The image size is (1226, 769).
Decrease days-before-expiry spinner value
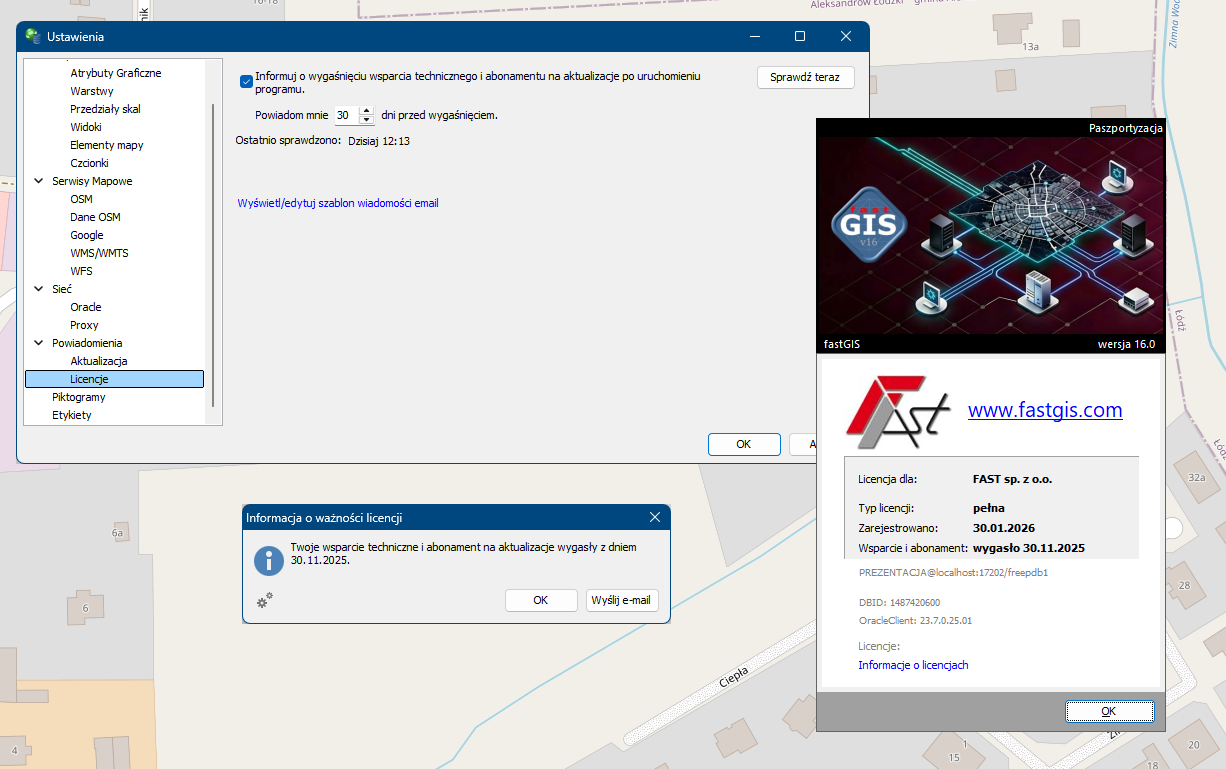[x=366, y=120]
